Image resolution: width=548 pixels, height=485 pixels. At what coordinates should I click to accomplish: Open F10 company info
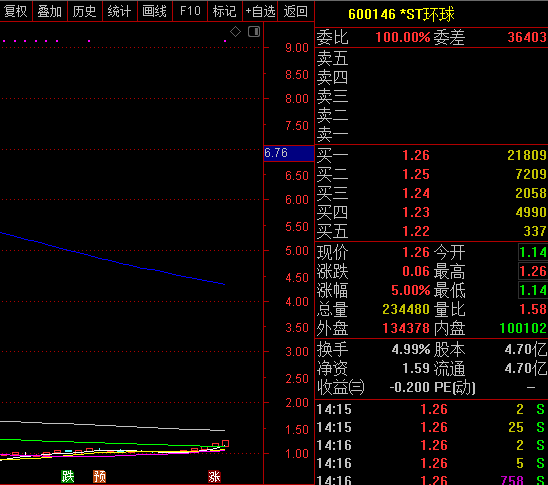tap(190, 11)
